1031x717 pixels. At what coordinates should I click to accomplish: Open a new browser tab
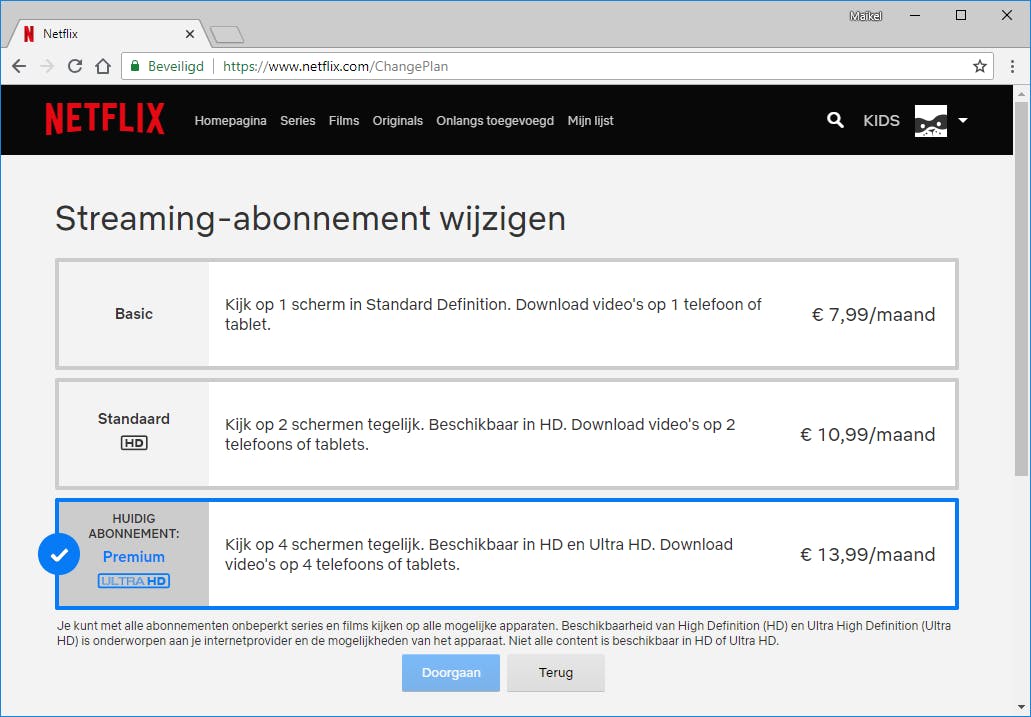(227, 34)
